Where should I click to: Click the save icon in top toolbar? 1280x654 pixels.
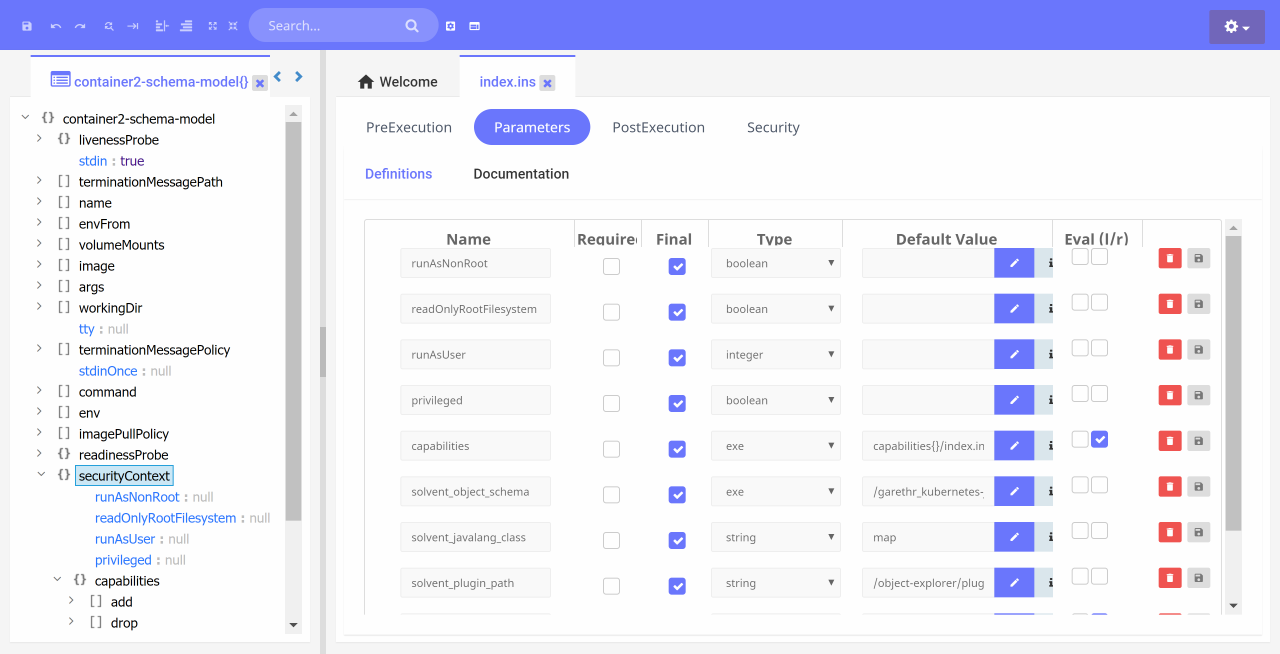(x=27, y=26)
